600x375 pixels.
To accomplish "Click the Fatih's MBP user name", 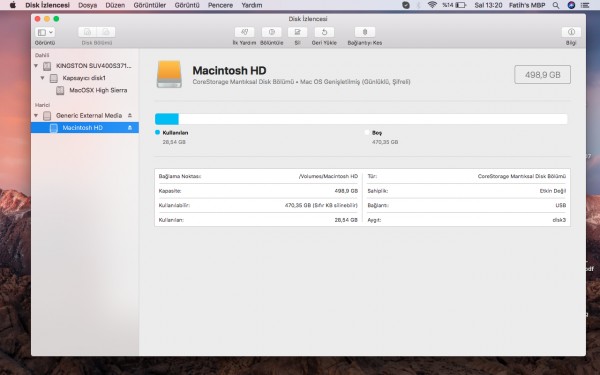I will 527,5.
